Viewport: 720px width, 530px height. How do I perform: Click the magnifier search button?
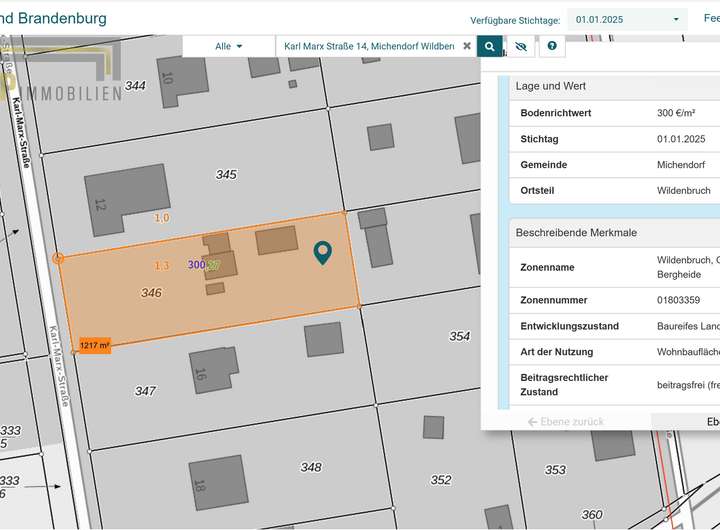click(x=489, y=46)
